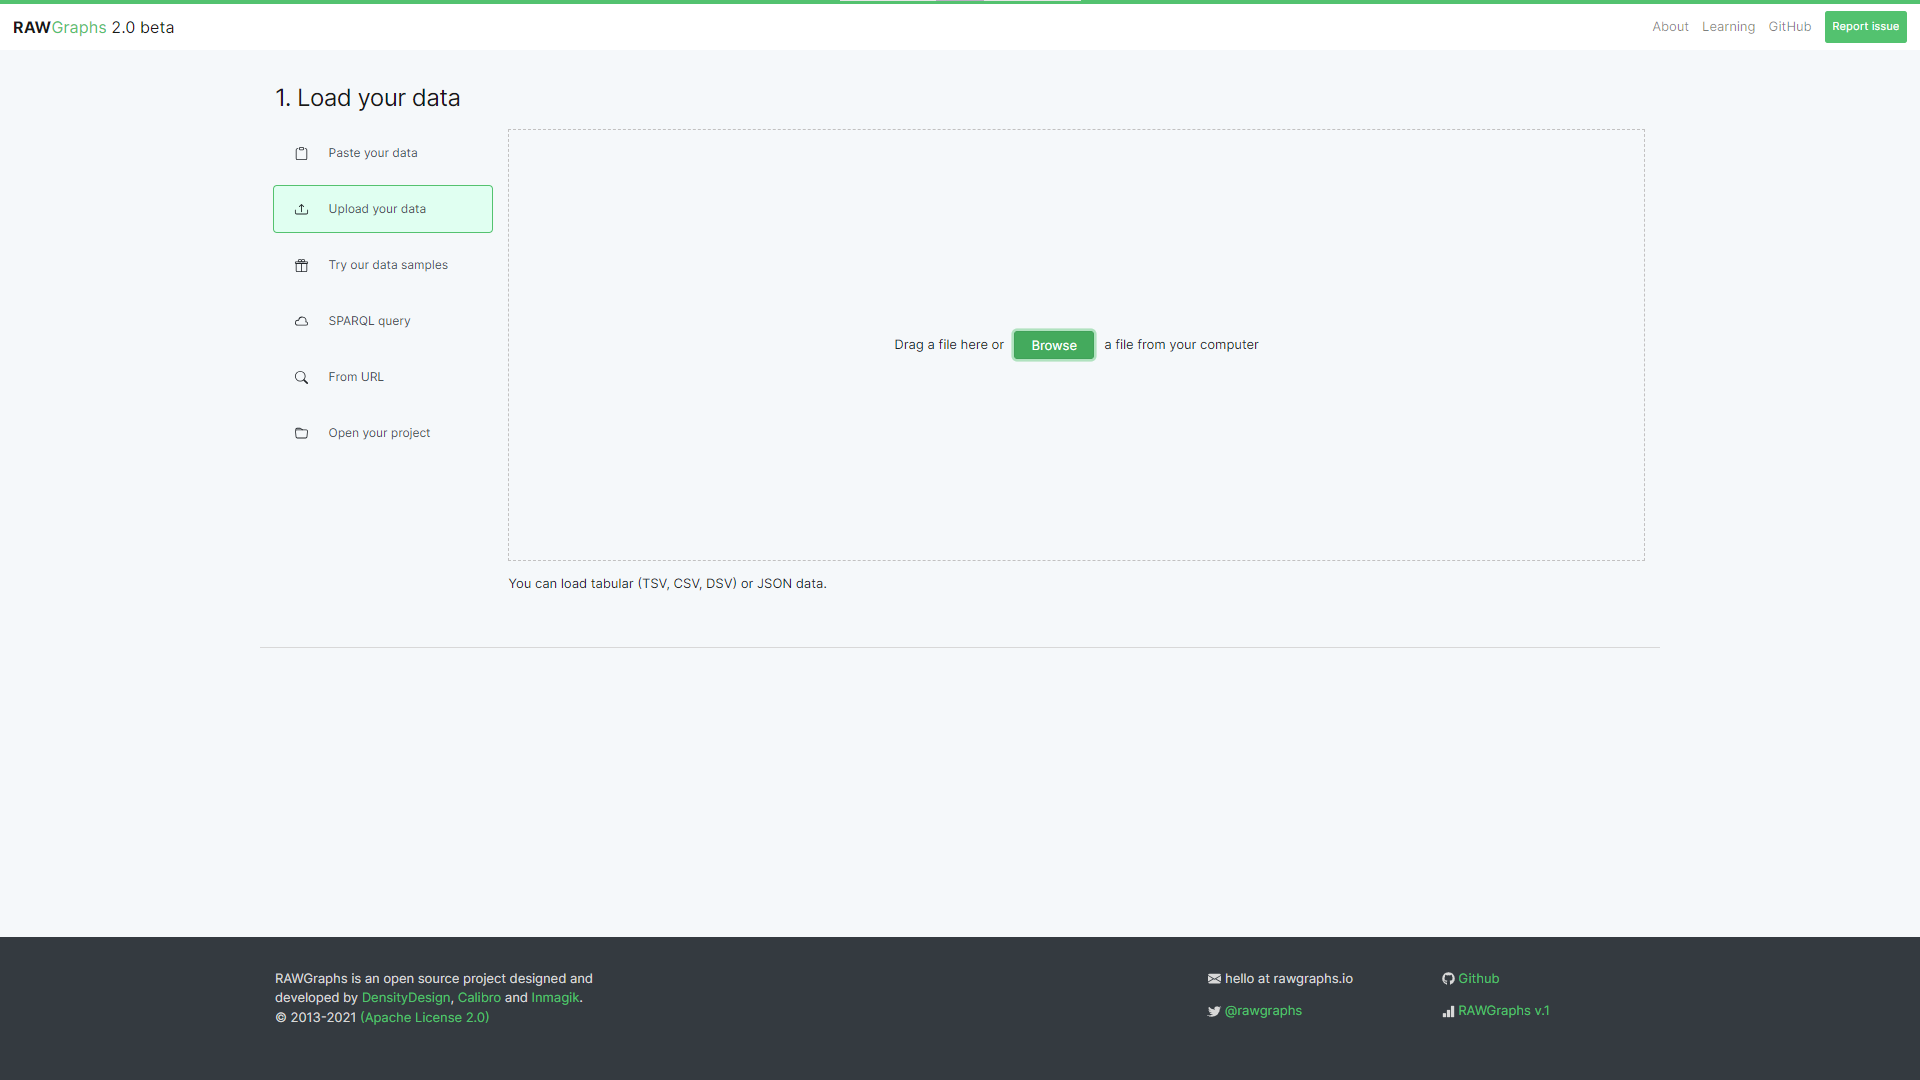The height and width of the screenshot is (1080, 1920).
Task: Click the folder icon beside Open your project
Action: [301, 433]
